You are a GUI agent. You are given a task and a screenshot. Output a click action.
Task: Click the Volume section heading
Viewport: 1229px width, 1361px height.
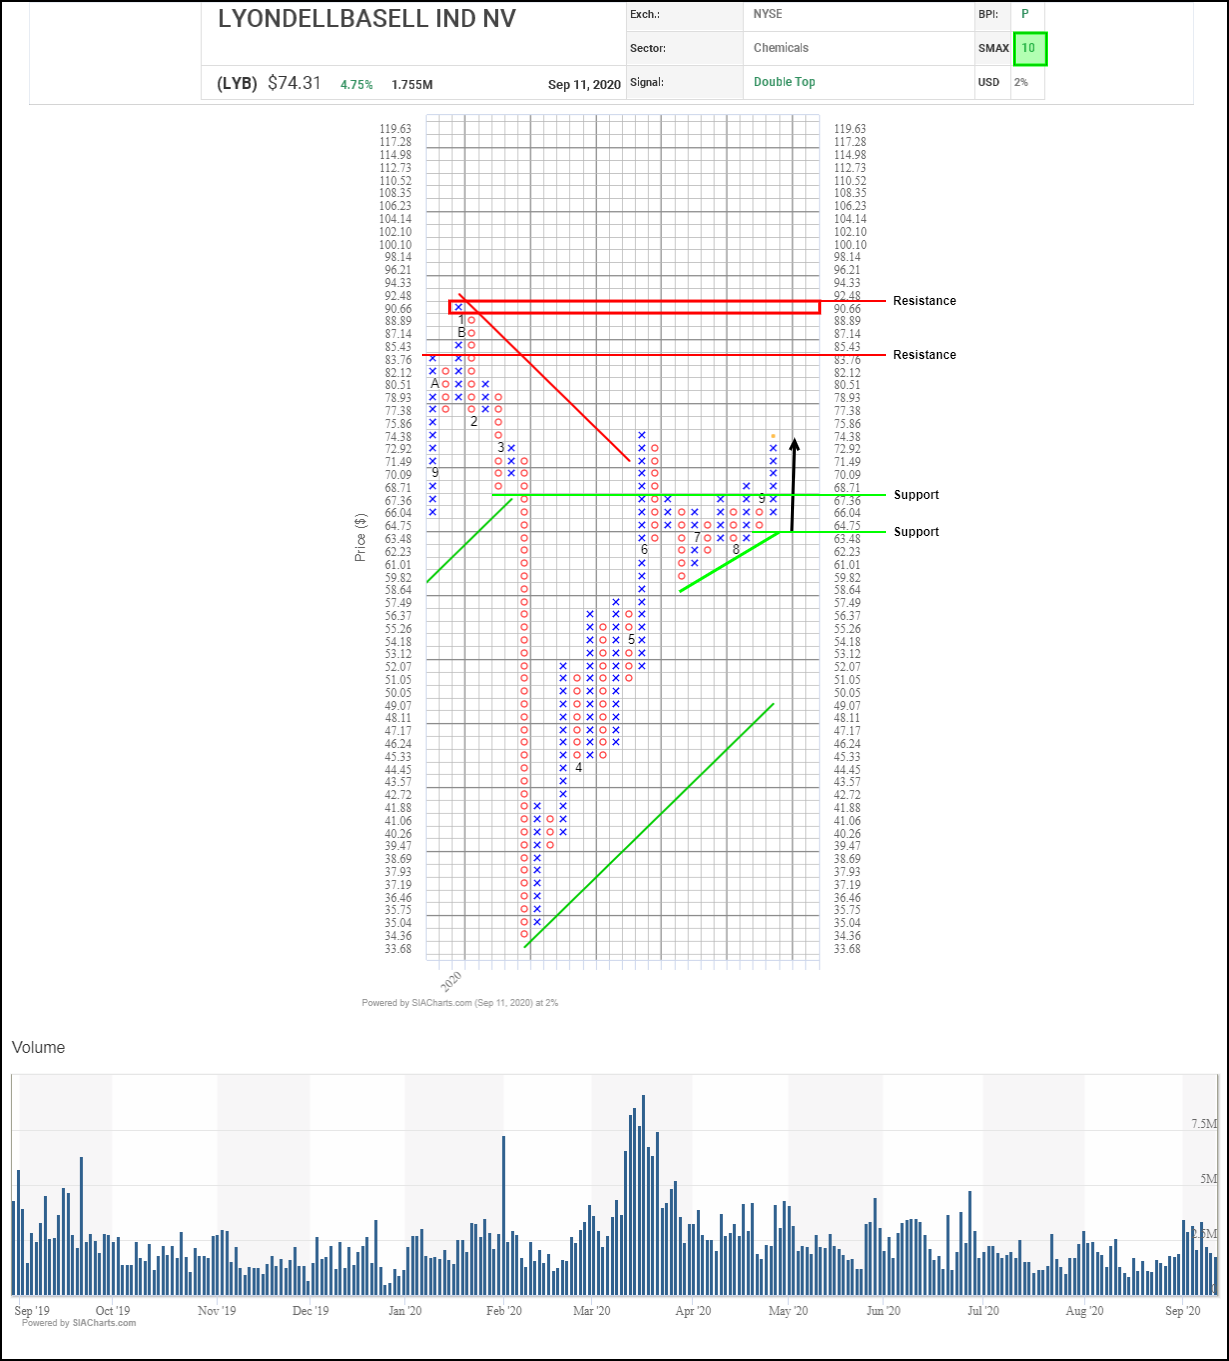tap(38, 1048)
